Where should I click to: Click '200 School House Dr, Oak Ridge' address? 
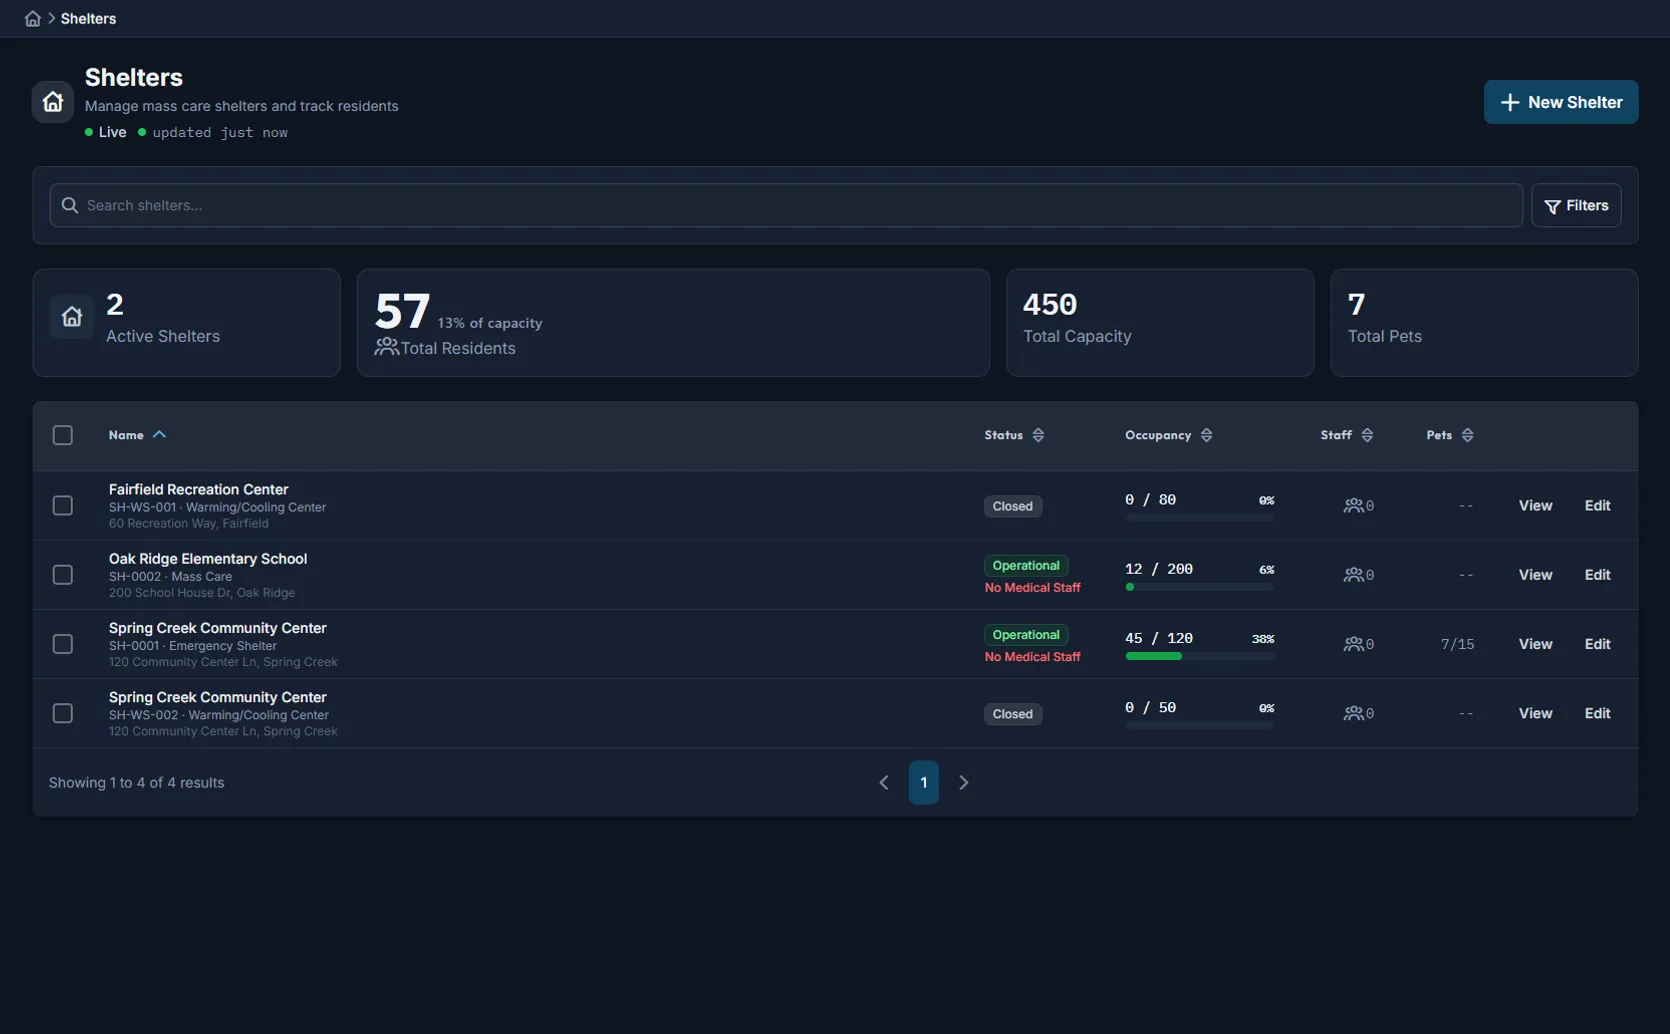pos(201,593)
